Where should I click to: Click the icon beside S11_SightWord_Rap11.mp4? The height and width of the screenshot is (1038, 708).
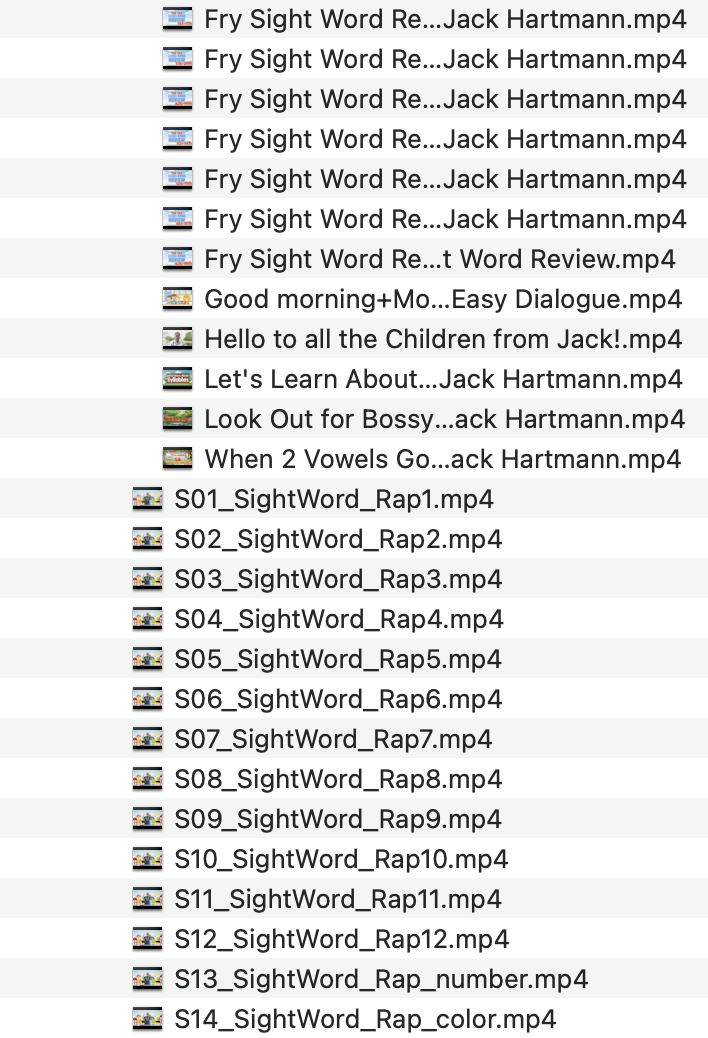148,899
